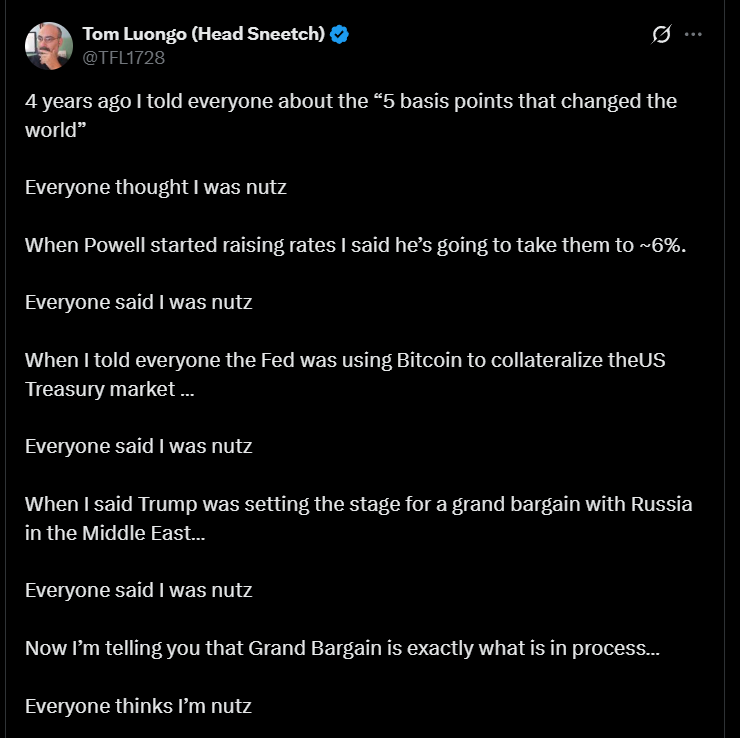Viewport: 740px width, 738px height.
Task: Open the three-dot more options menu
Action: coord(693,35)
